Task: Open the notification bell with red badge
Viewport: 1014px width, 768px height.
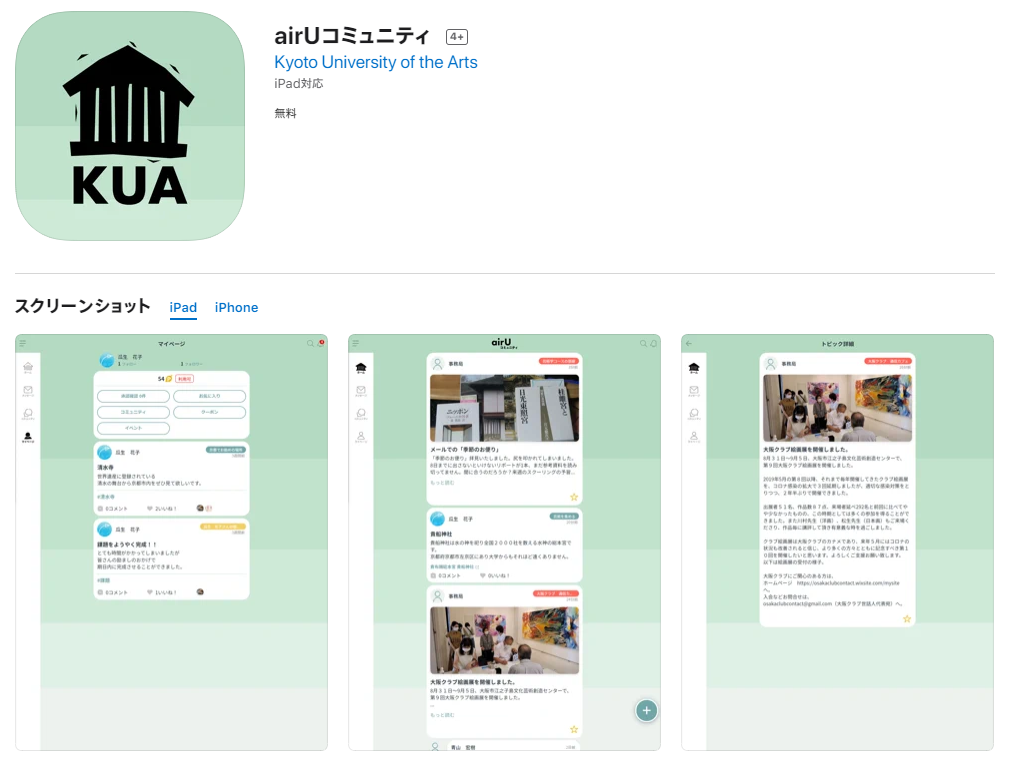Action: point(320,343)
